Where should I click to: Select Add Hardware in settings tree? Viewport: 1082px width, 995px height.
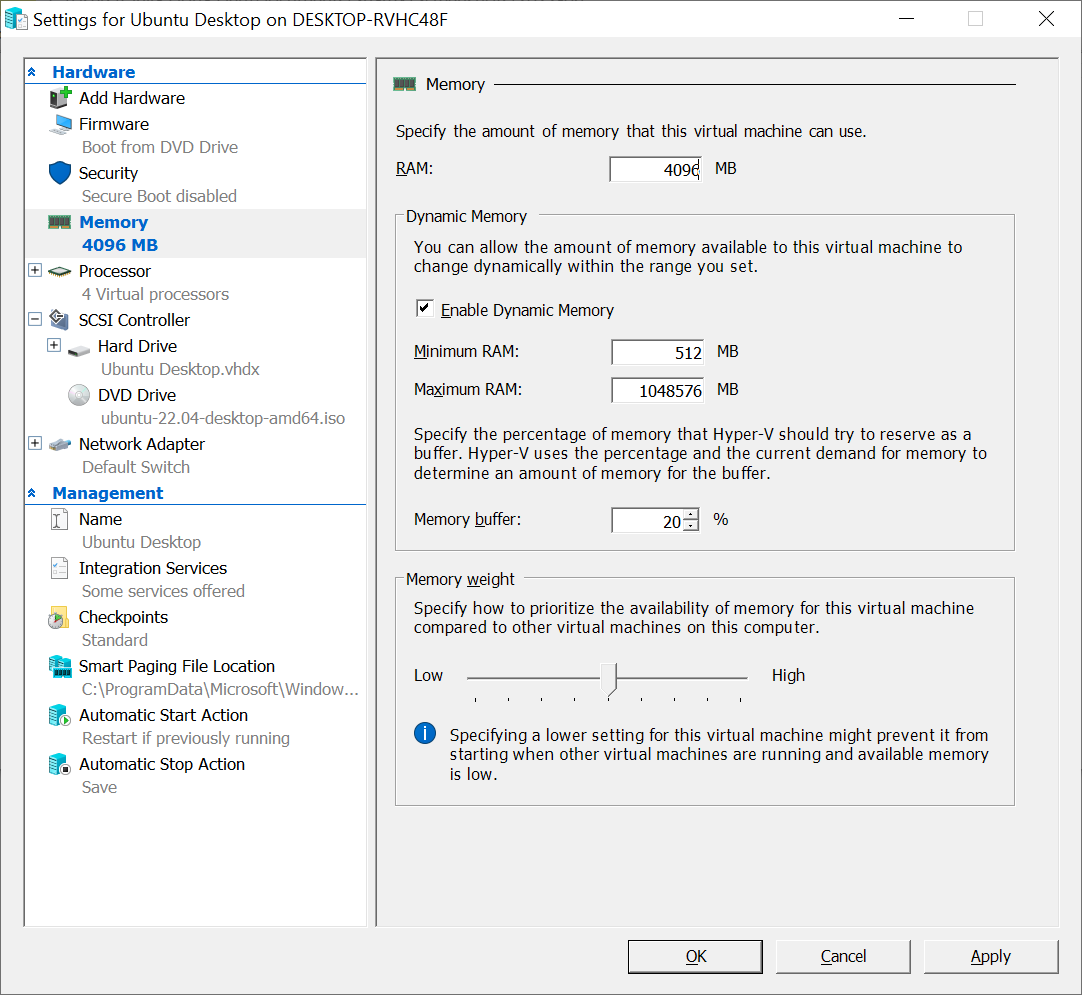[x=132, y=98]
